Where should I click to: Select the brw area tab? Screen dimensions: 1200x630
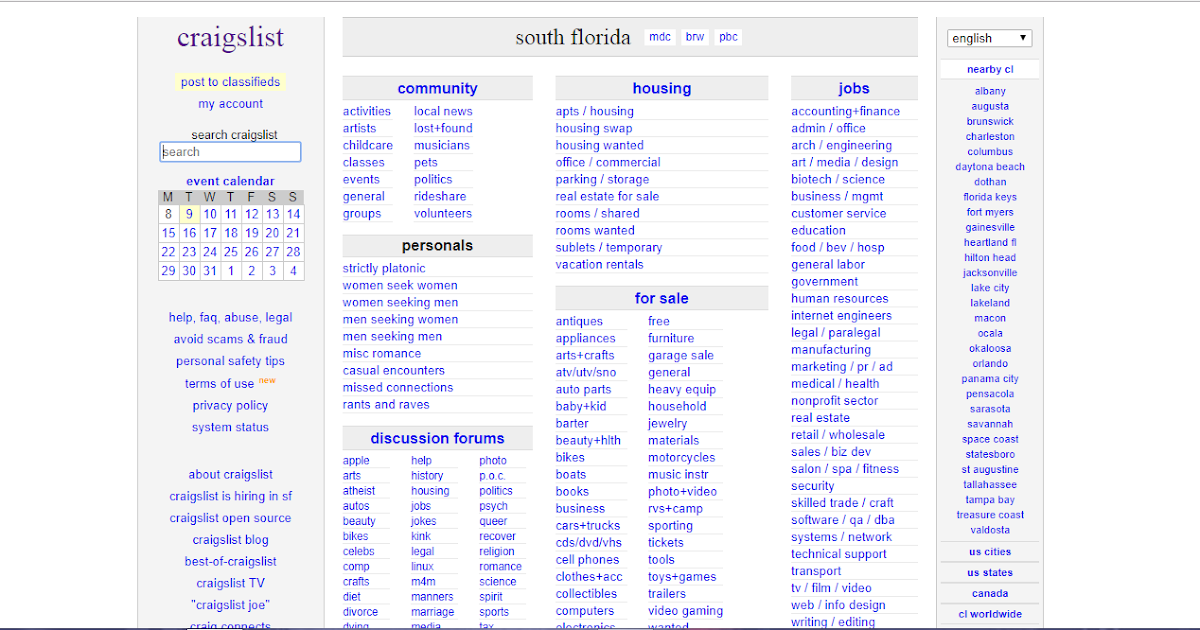695,37
